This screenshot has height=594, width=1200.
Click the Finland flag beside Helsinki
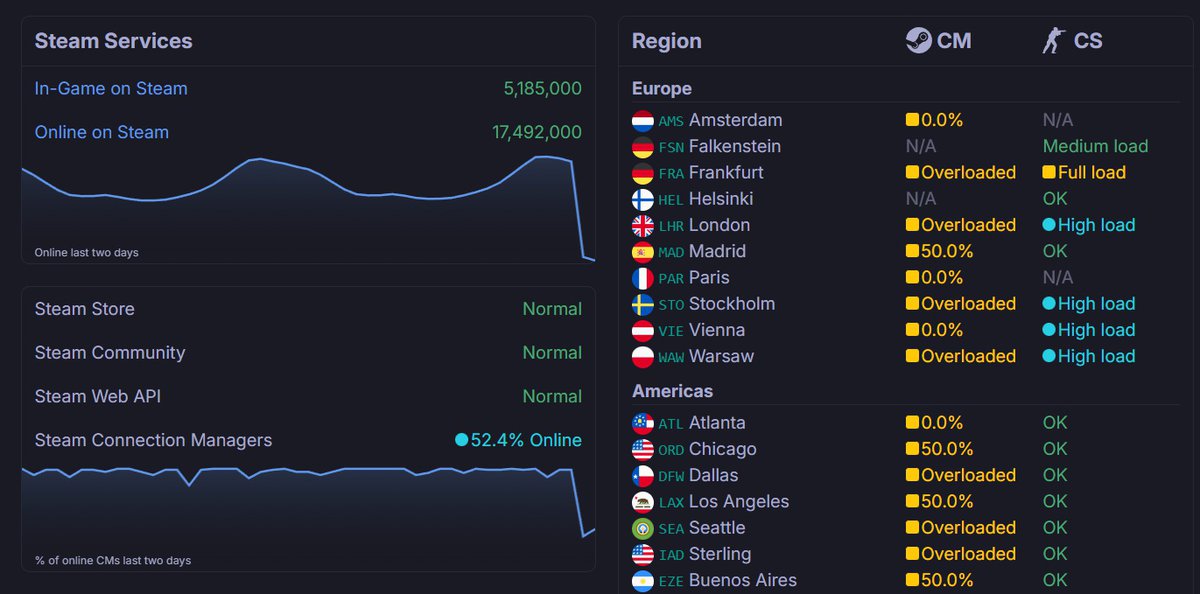pyautogui.click(x=643, y=200)
